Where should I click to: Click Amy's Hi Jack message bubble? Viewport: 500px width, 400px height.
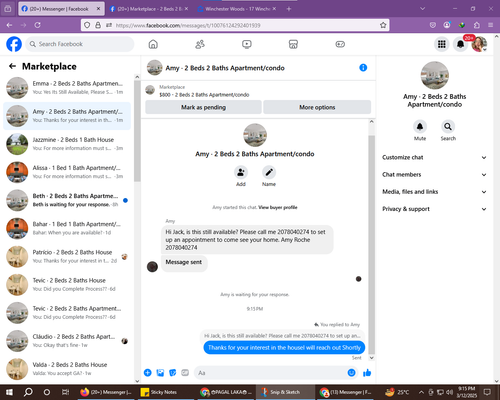(x=247, y=240)
